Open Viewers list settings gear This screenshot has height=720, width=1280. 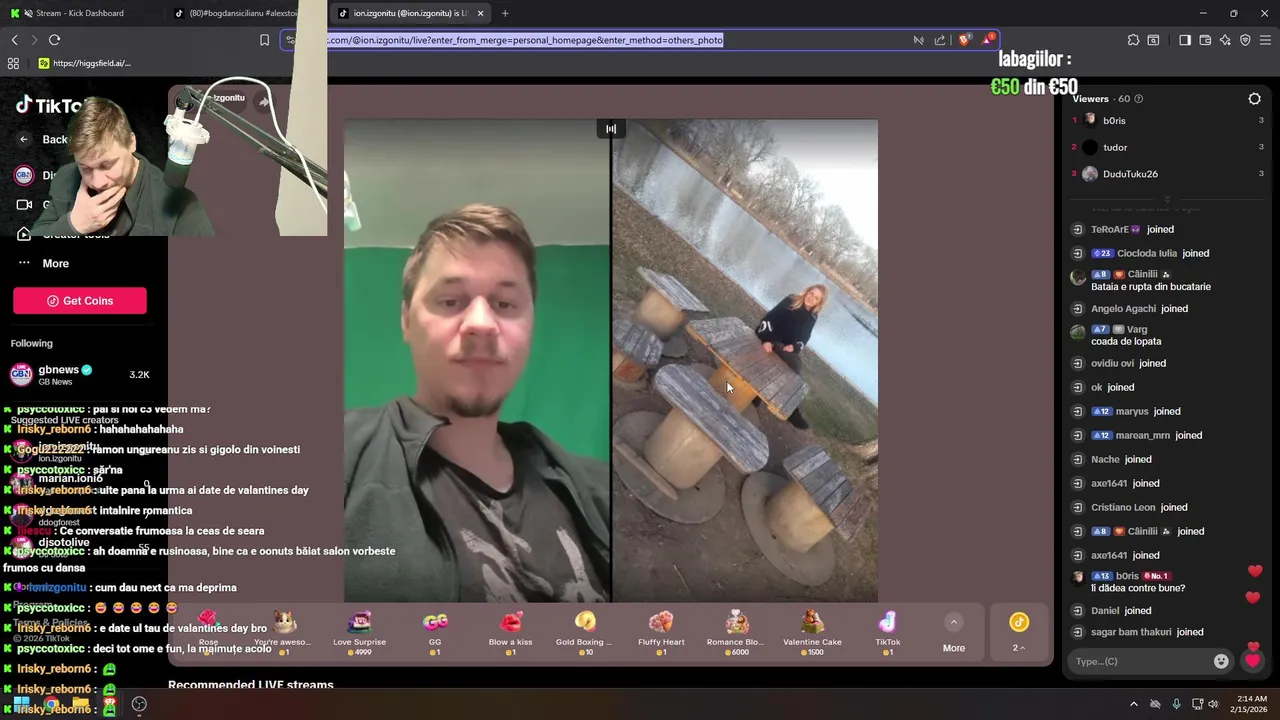coord(1254,99)
